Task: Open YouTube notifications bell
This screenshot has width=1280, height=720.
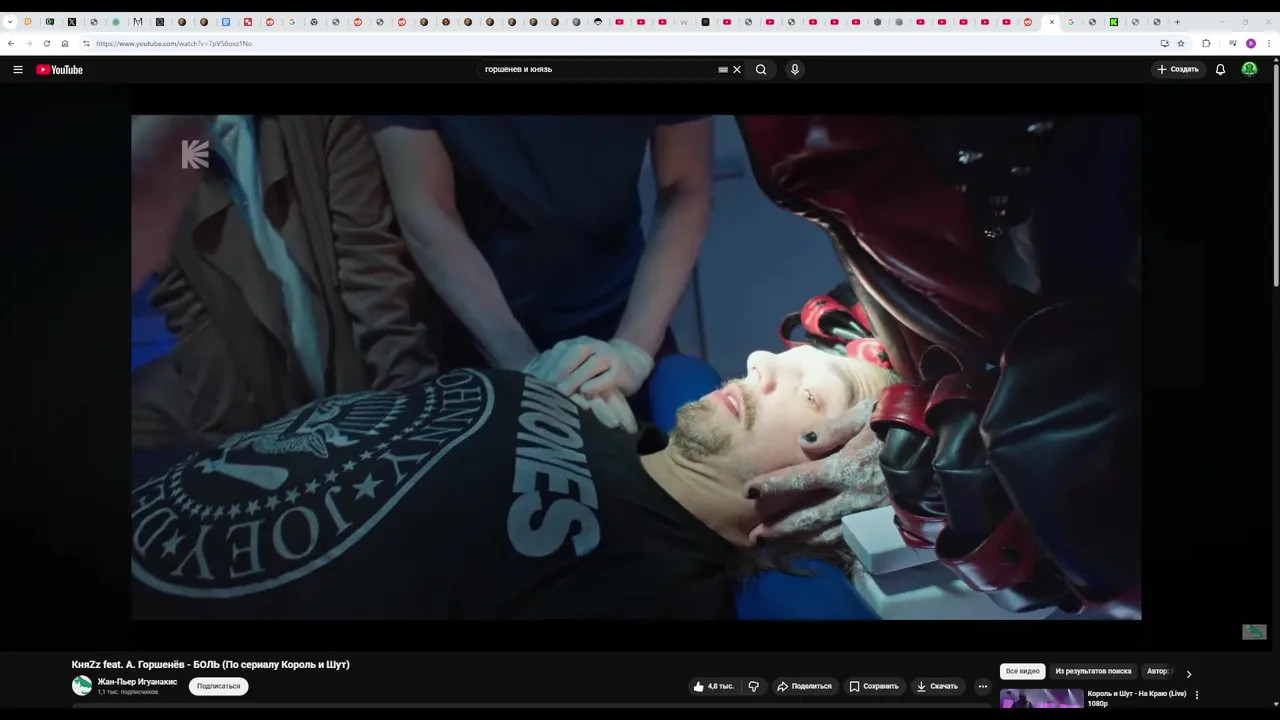Action: point(1220,69)
